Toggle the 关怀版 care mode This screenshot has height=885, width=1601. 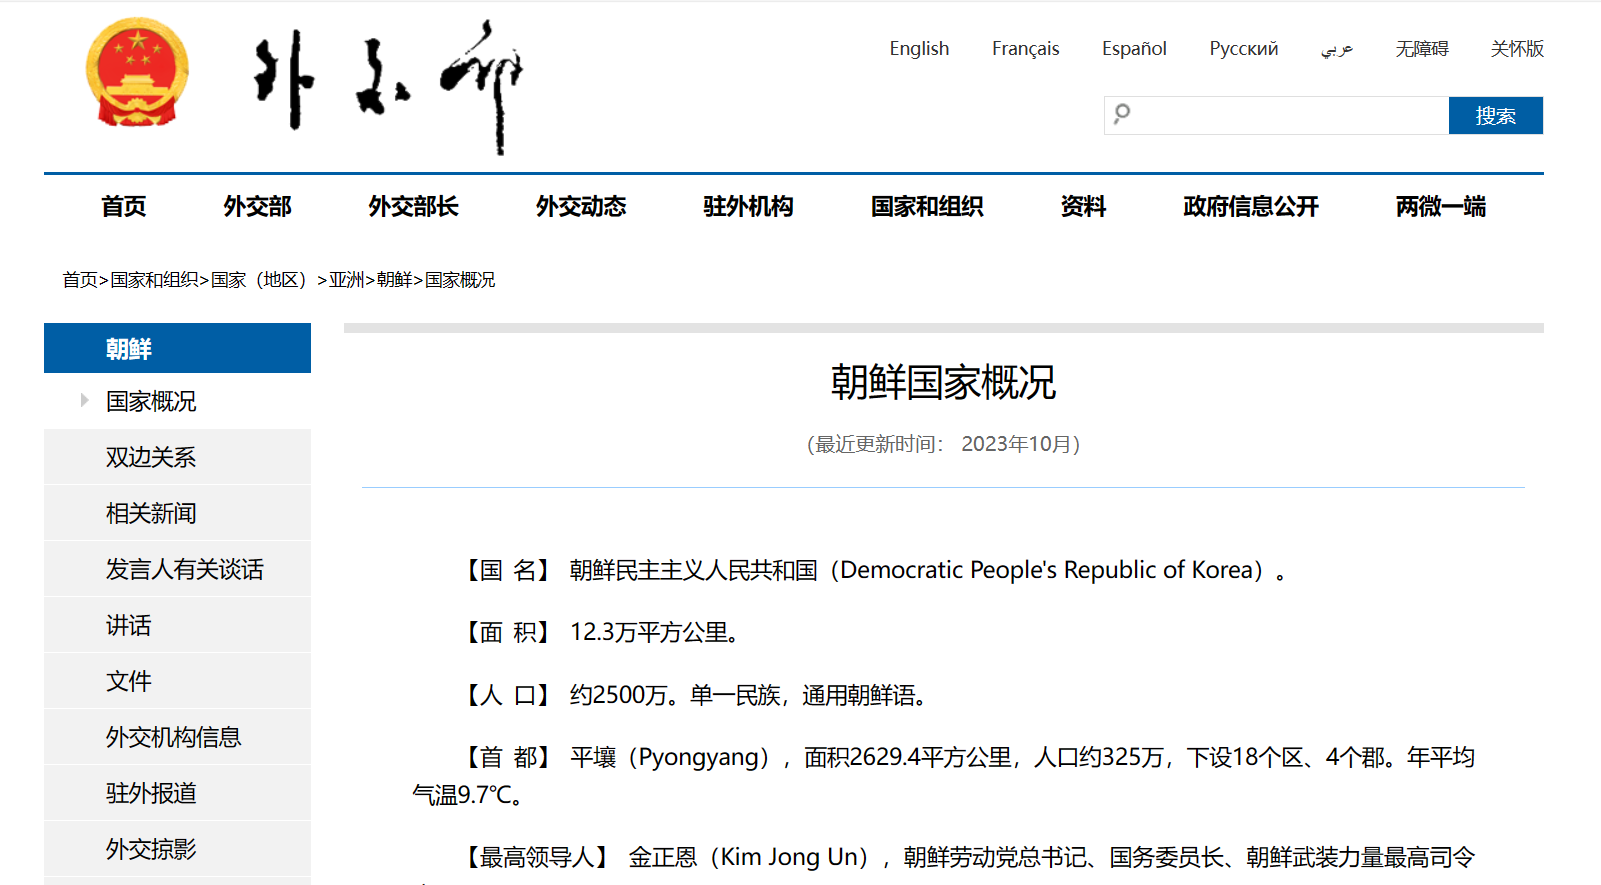1516,49
